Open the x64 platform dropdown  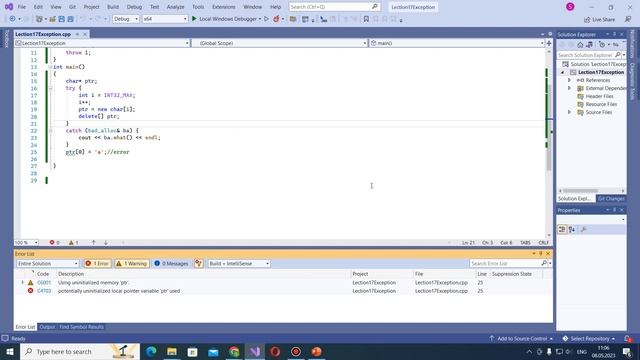pos(164,19)
